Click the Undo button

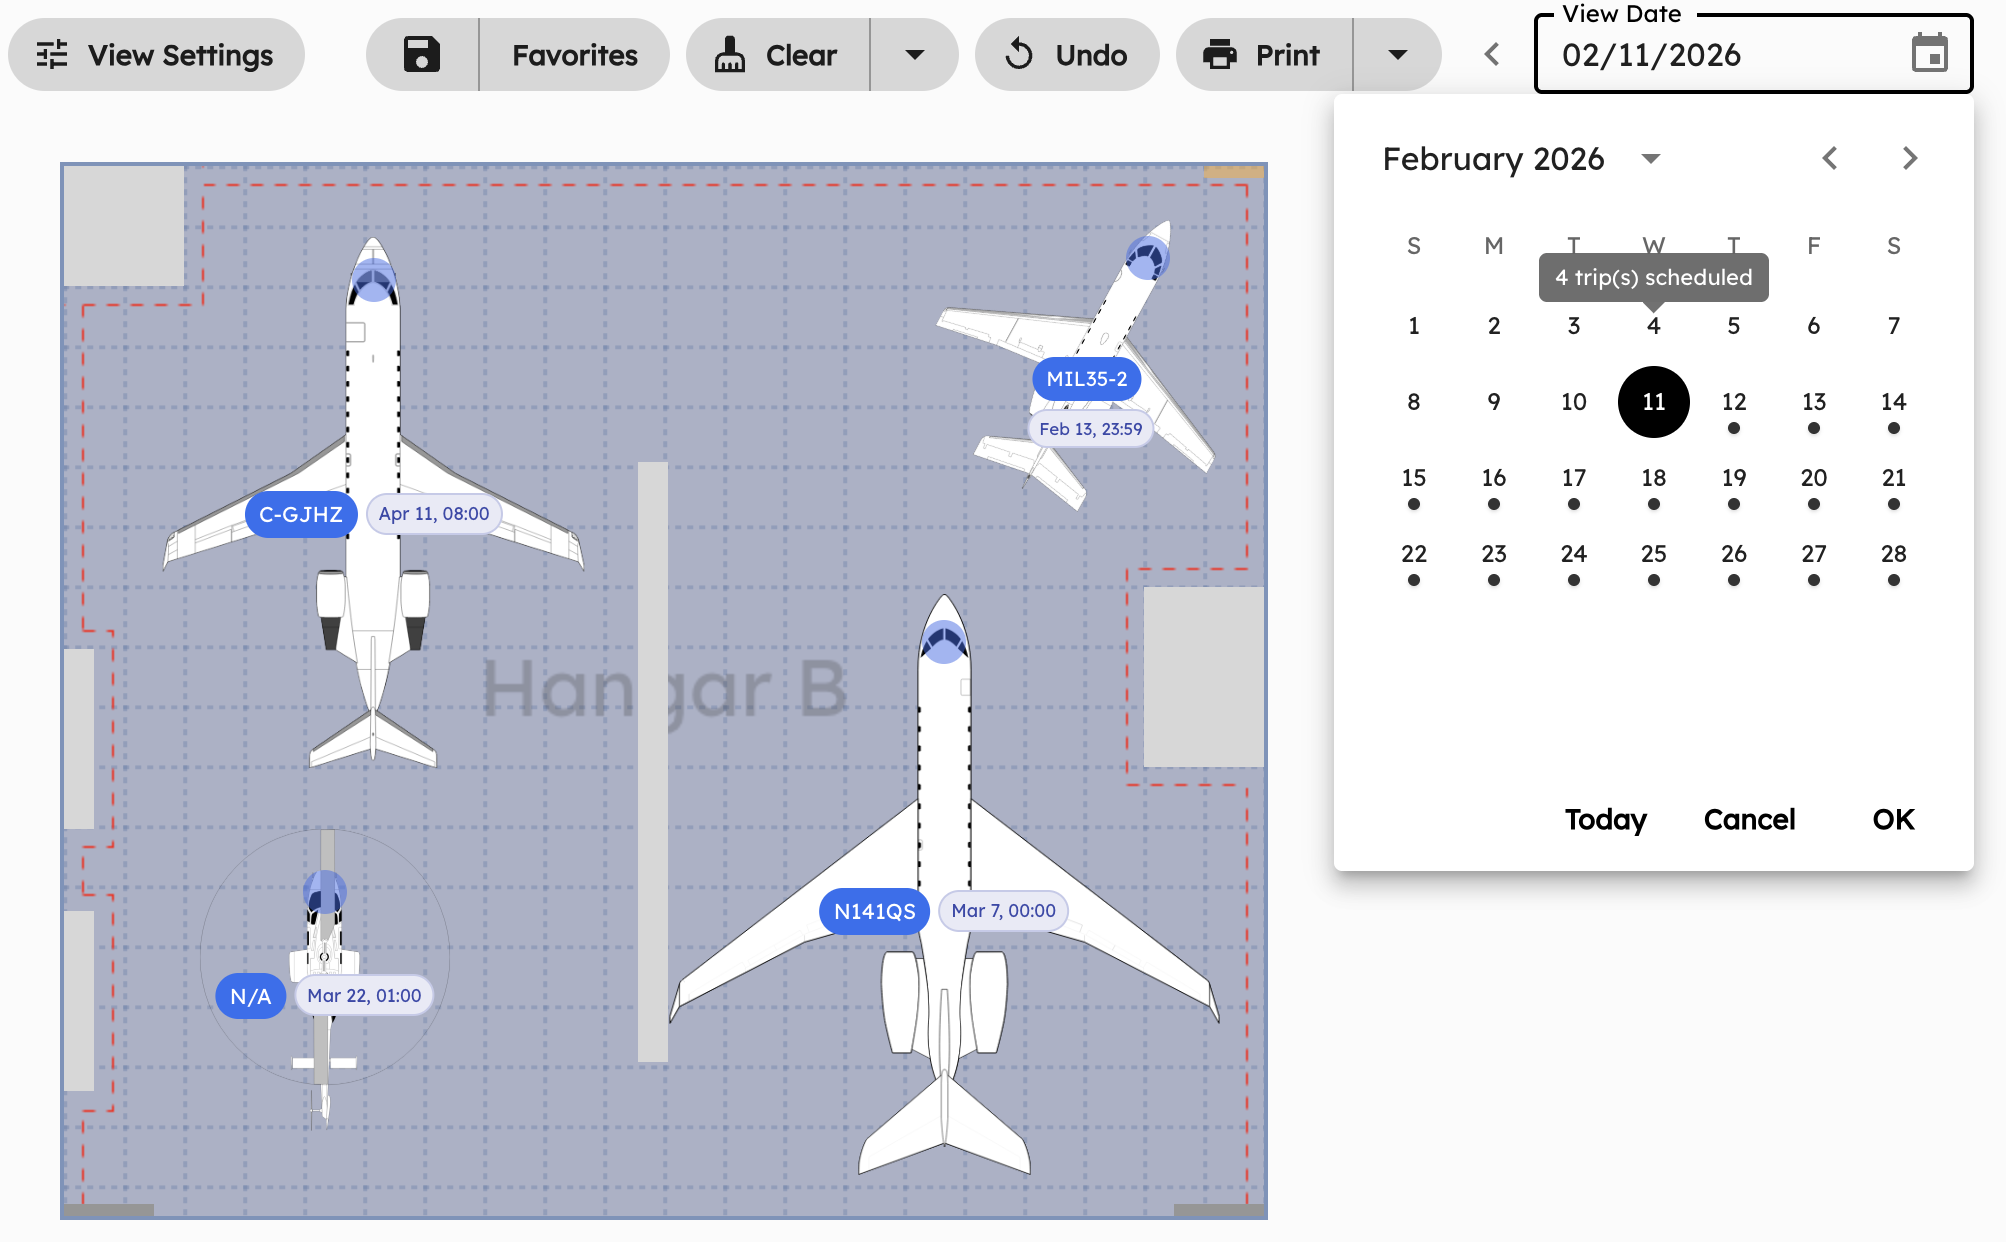(x=1067, y=55)
